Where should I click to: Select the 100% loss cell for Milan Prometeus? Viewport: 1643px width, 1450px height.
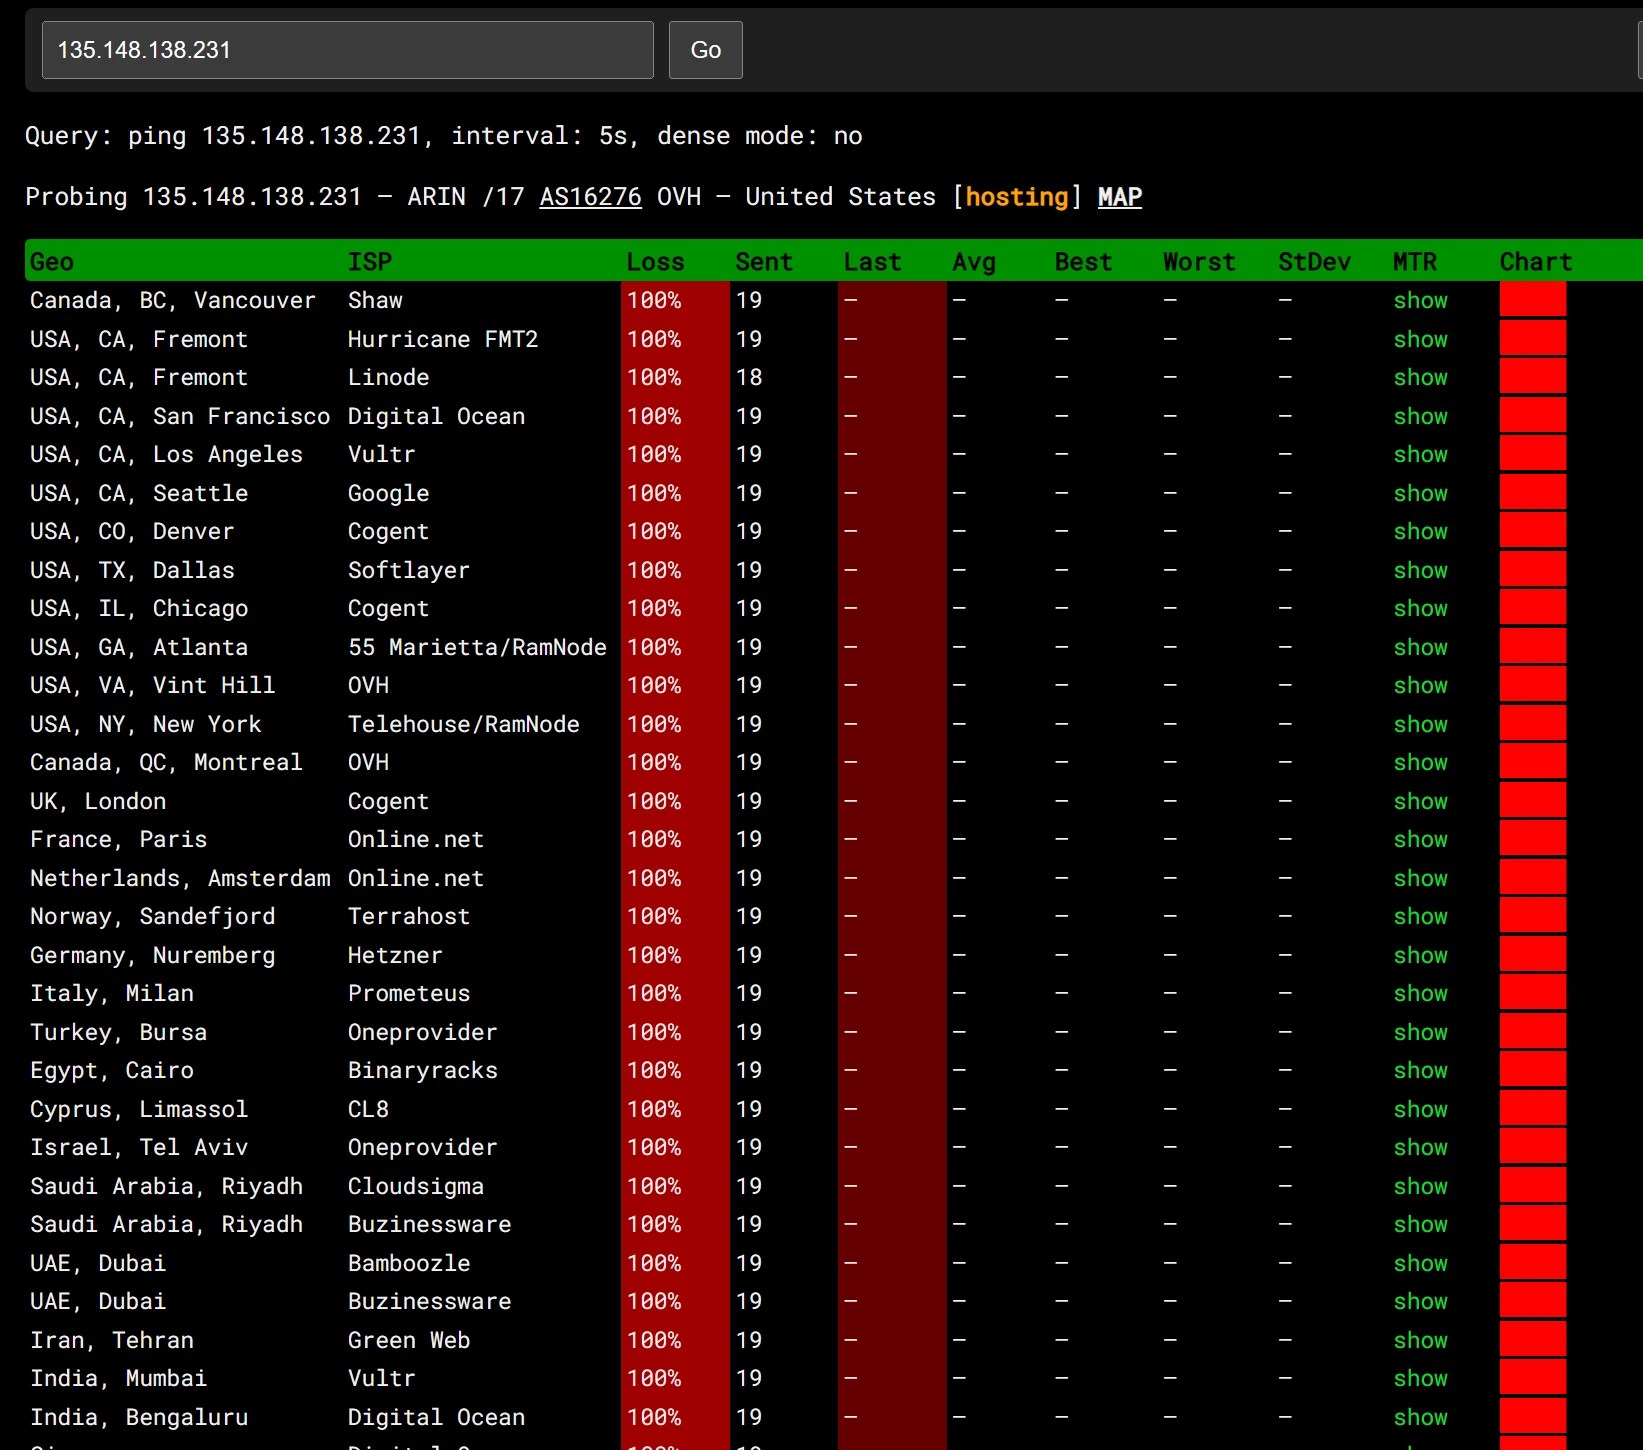point(675,994)
